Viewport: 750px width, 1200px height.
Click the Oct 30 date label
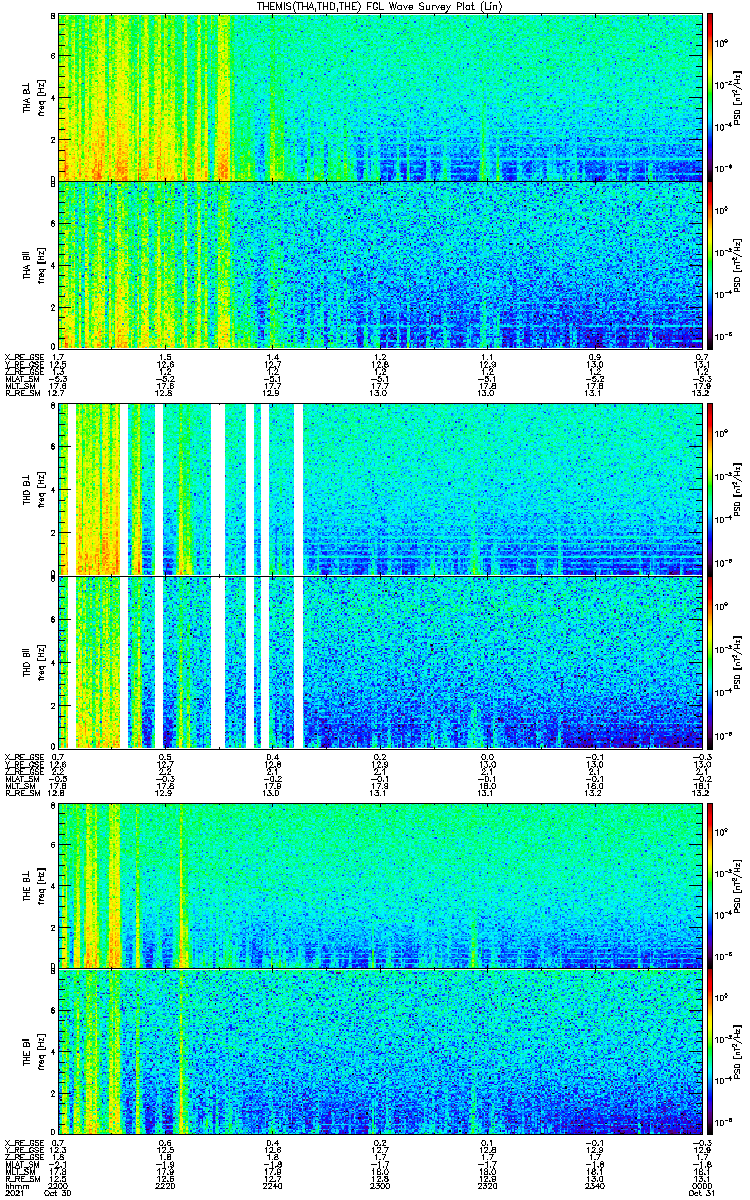pyautogui.click(x=60, y=1191)
